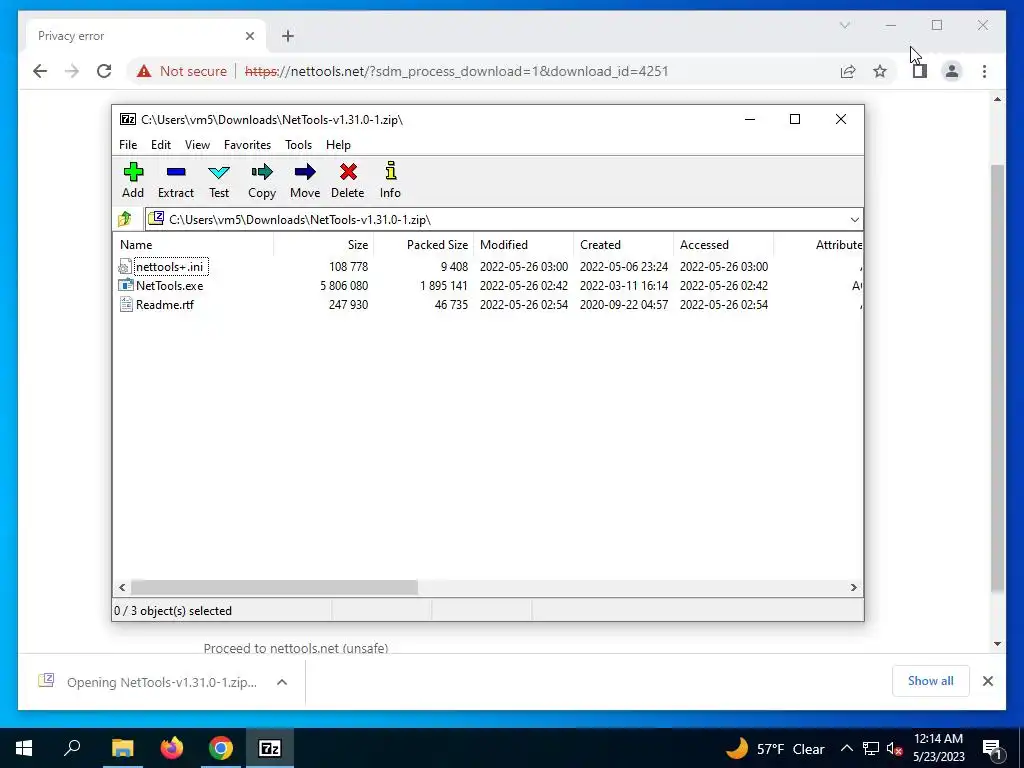
Task: Open Chrome side panel icon
Action: (920, 71)
